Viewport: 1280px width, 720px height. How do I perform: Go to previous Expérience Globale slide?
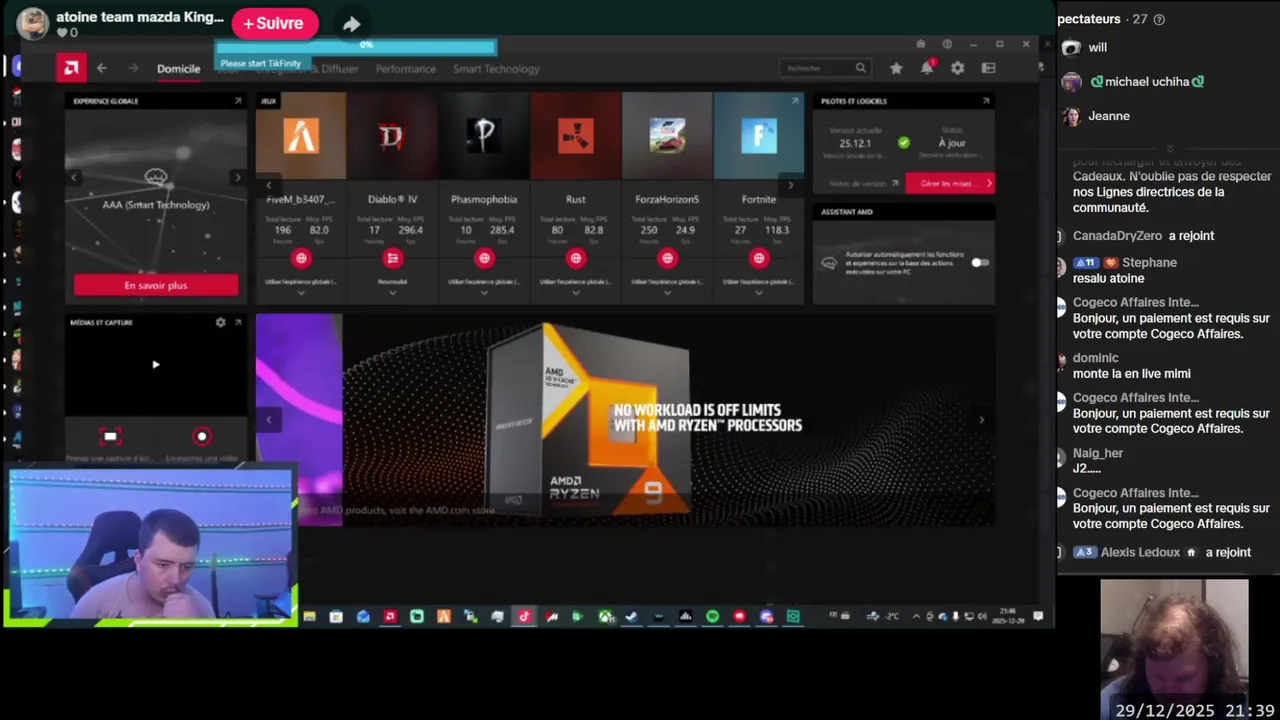(73, 177)
